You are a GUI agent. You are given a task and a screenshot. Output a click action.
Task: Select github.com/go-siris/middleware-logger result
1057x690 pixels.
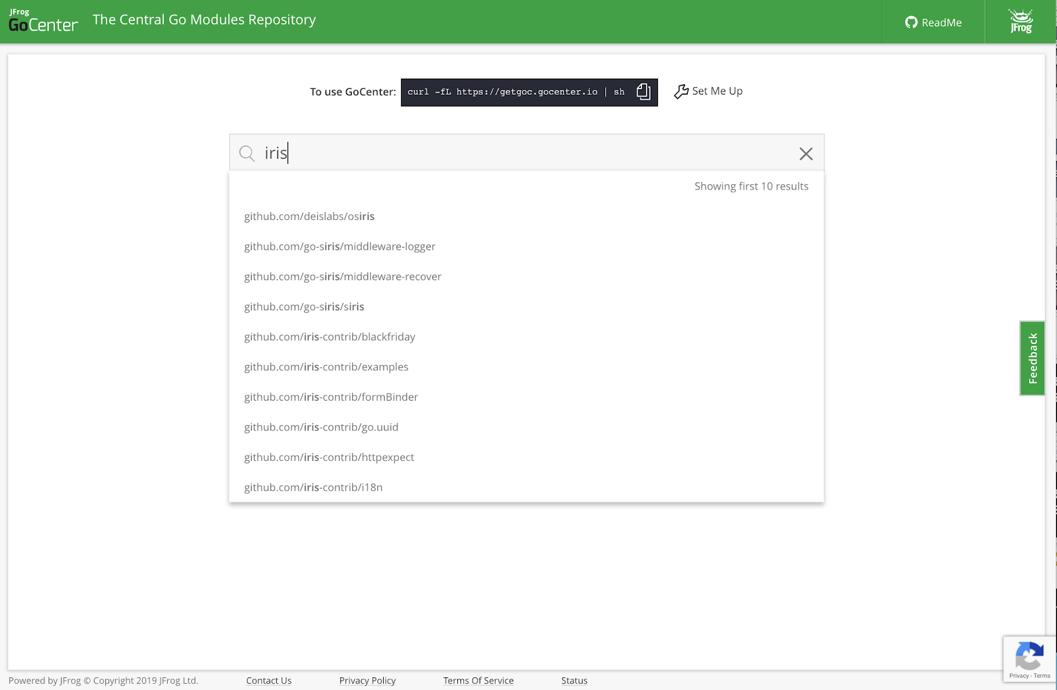point(526,247)
